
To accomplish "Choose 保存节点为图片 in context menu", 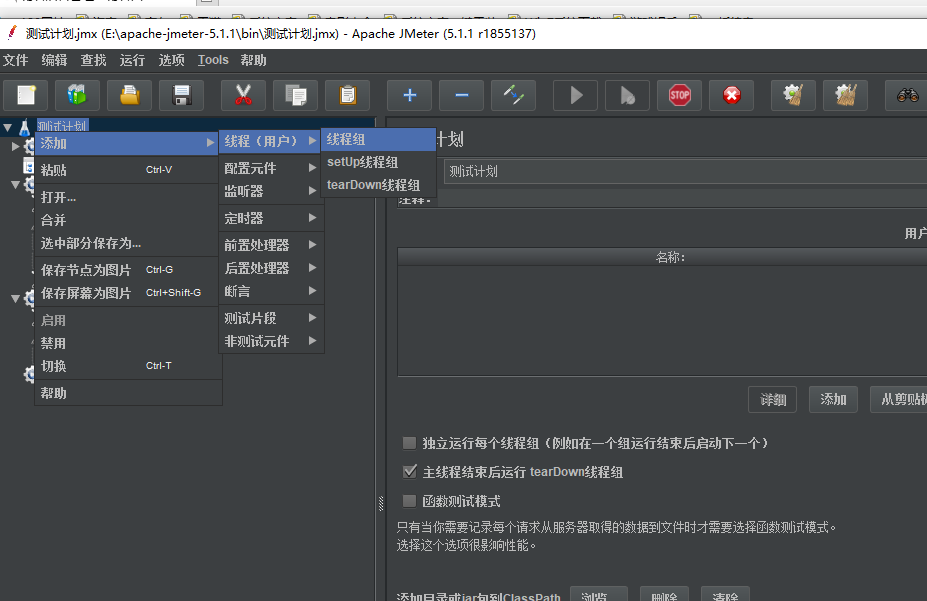I will (127, 270).
